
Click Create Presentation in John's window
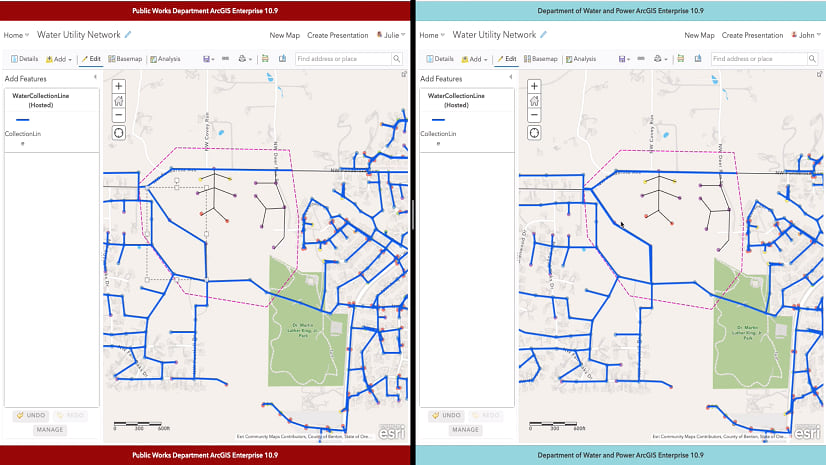[x=752, y=35]
